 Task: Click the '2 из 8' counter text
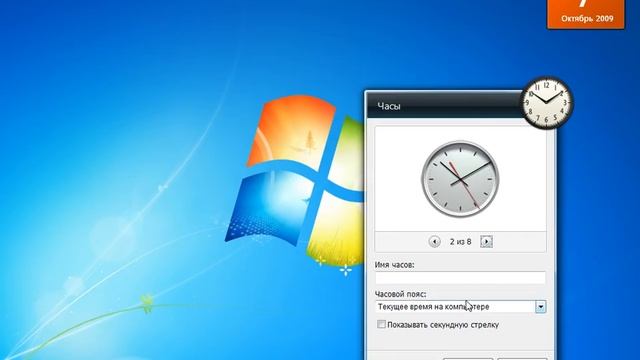pos(460,242)
